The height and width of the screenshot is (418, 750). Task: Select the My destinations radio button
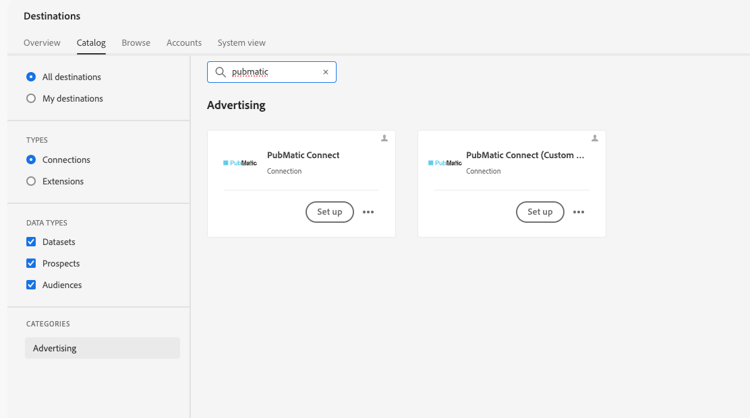coord(31,99)
